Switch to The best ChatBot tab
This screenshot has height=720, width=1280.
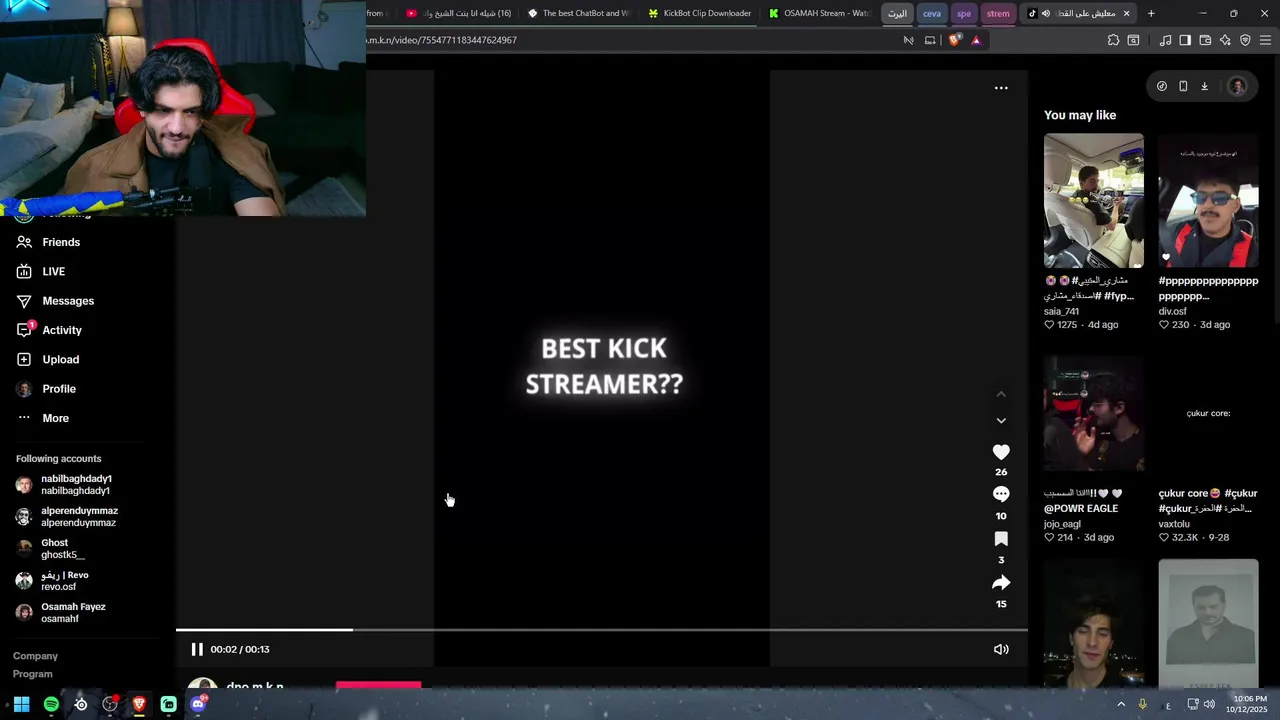(578, 13)
